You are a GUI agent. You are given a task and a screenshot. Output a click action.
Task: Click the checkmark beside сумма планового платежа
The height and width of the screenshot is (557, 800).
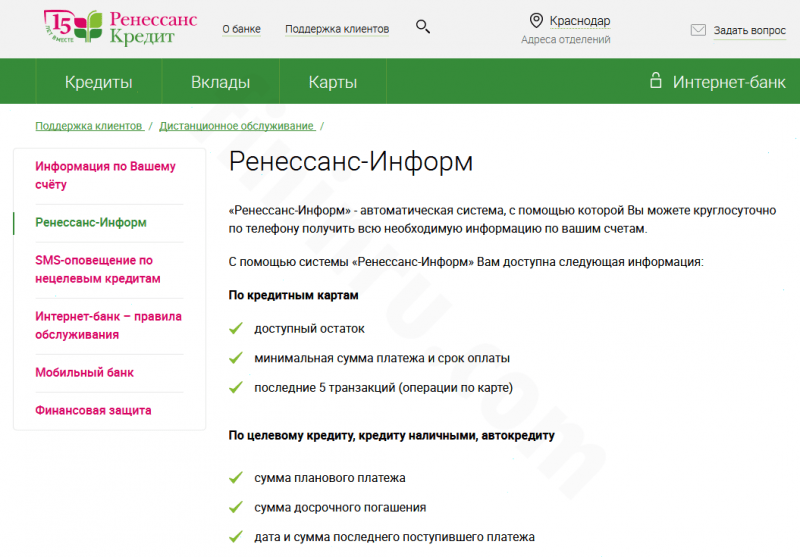coord(236,478)
